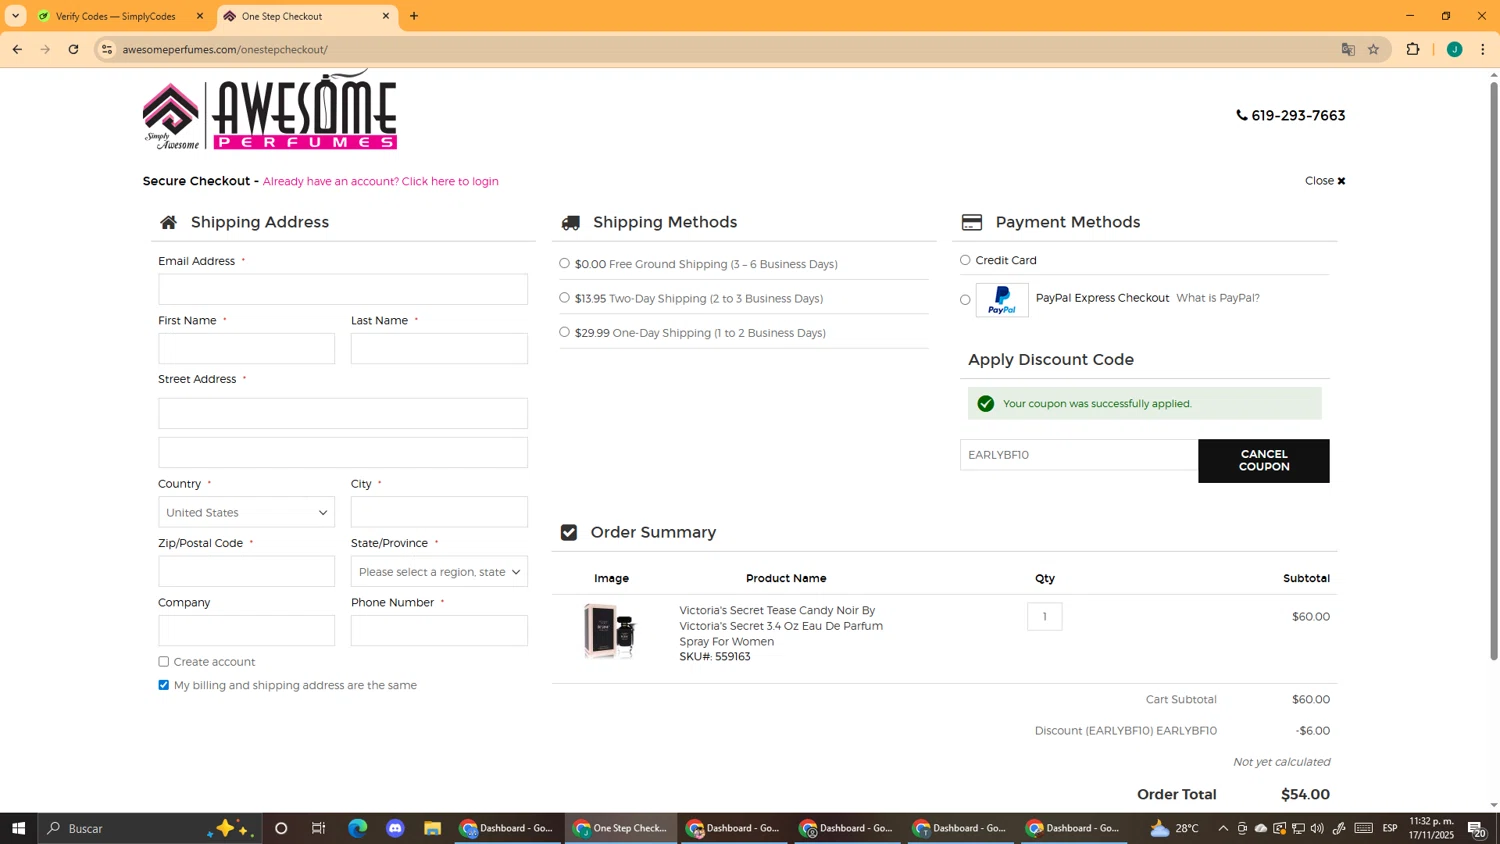This screenshot has height=844, width=1500.
Task: Select $29.99 One-Day Shipping option
Action: click(565, 331)
